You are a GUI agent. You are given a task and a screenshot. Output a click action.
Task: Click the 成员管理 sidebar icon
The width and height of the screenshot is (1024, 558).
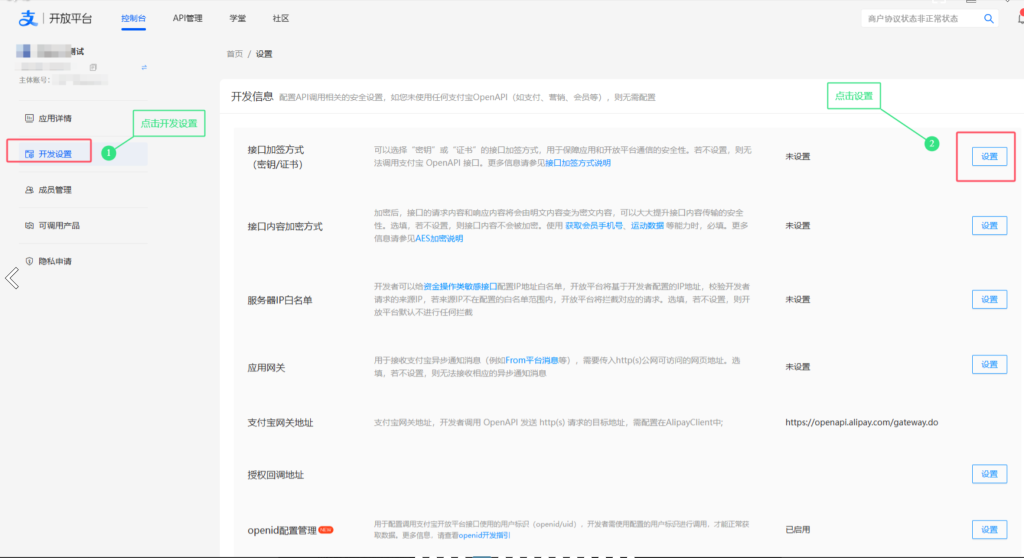[29, 190]
